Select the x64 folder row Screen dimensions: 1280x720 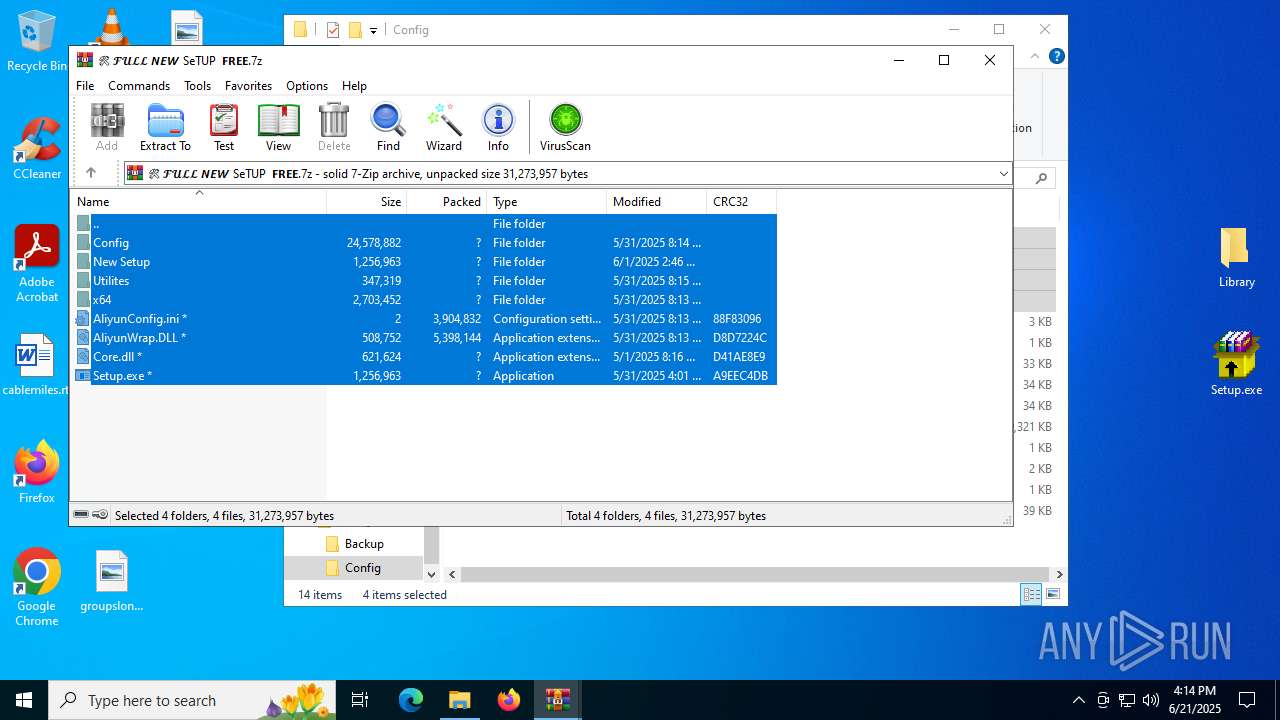tap(424, 300)
